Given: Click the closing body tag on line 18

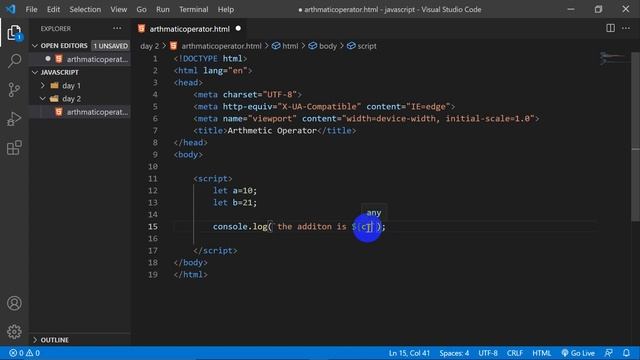Looking at the screenshot, I should (x=191, y=262).
